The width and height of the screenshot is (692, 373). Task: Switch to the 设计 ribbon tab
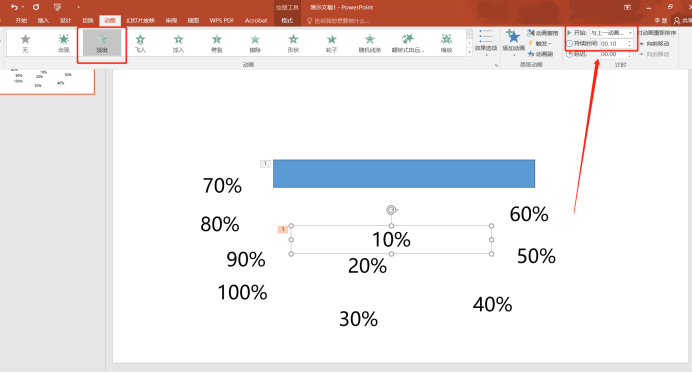coord(65,20)
